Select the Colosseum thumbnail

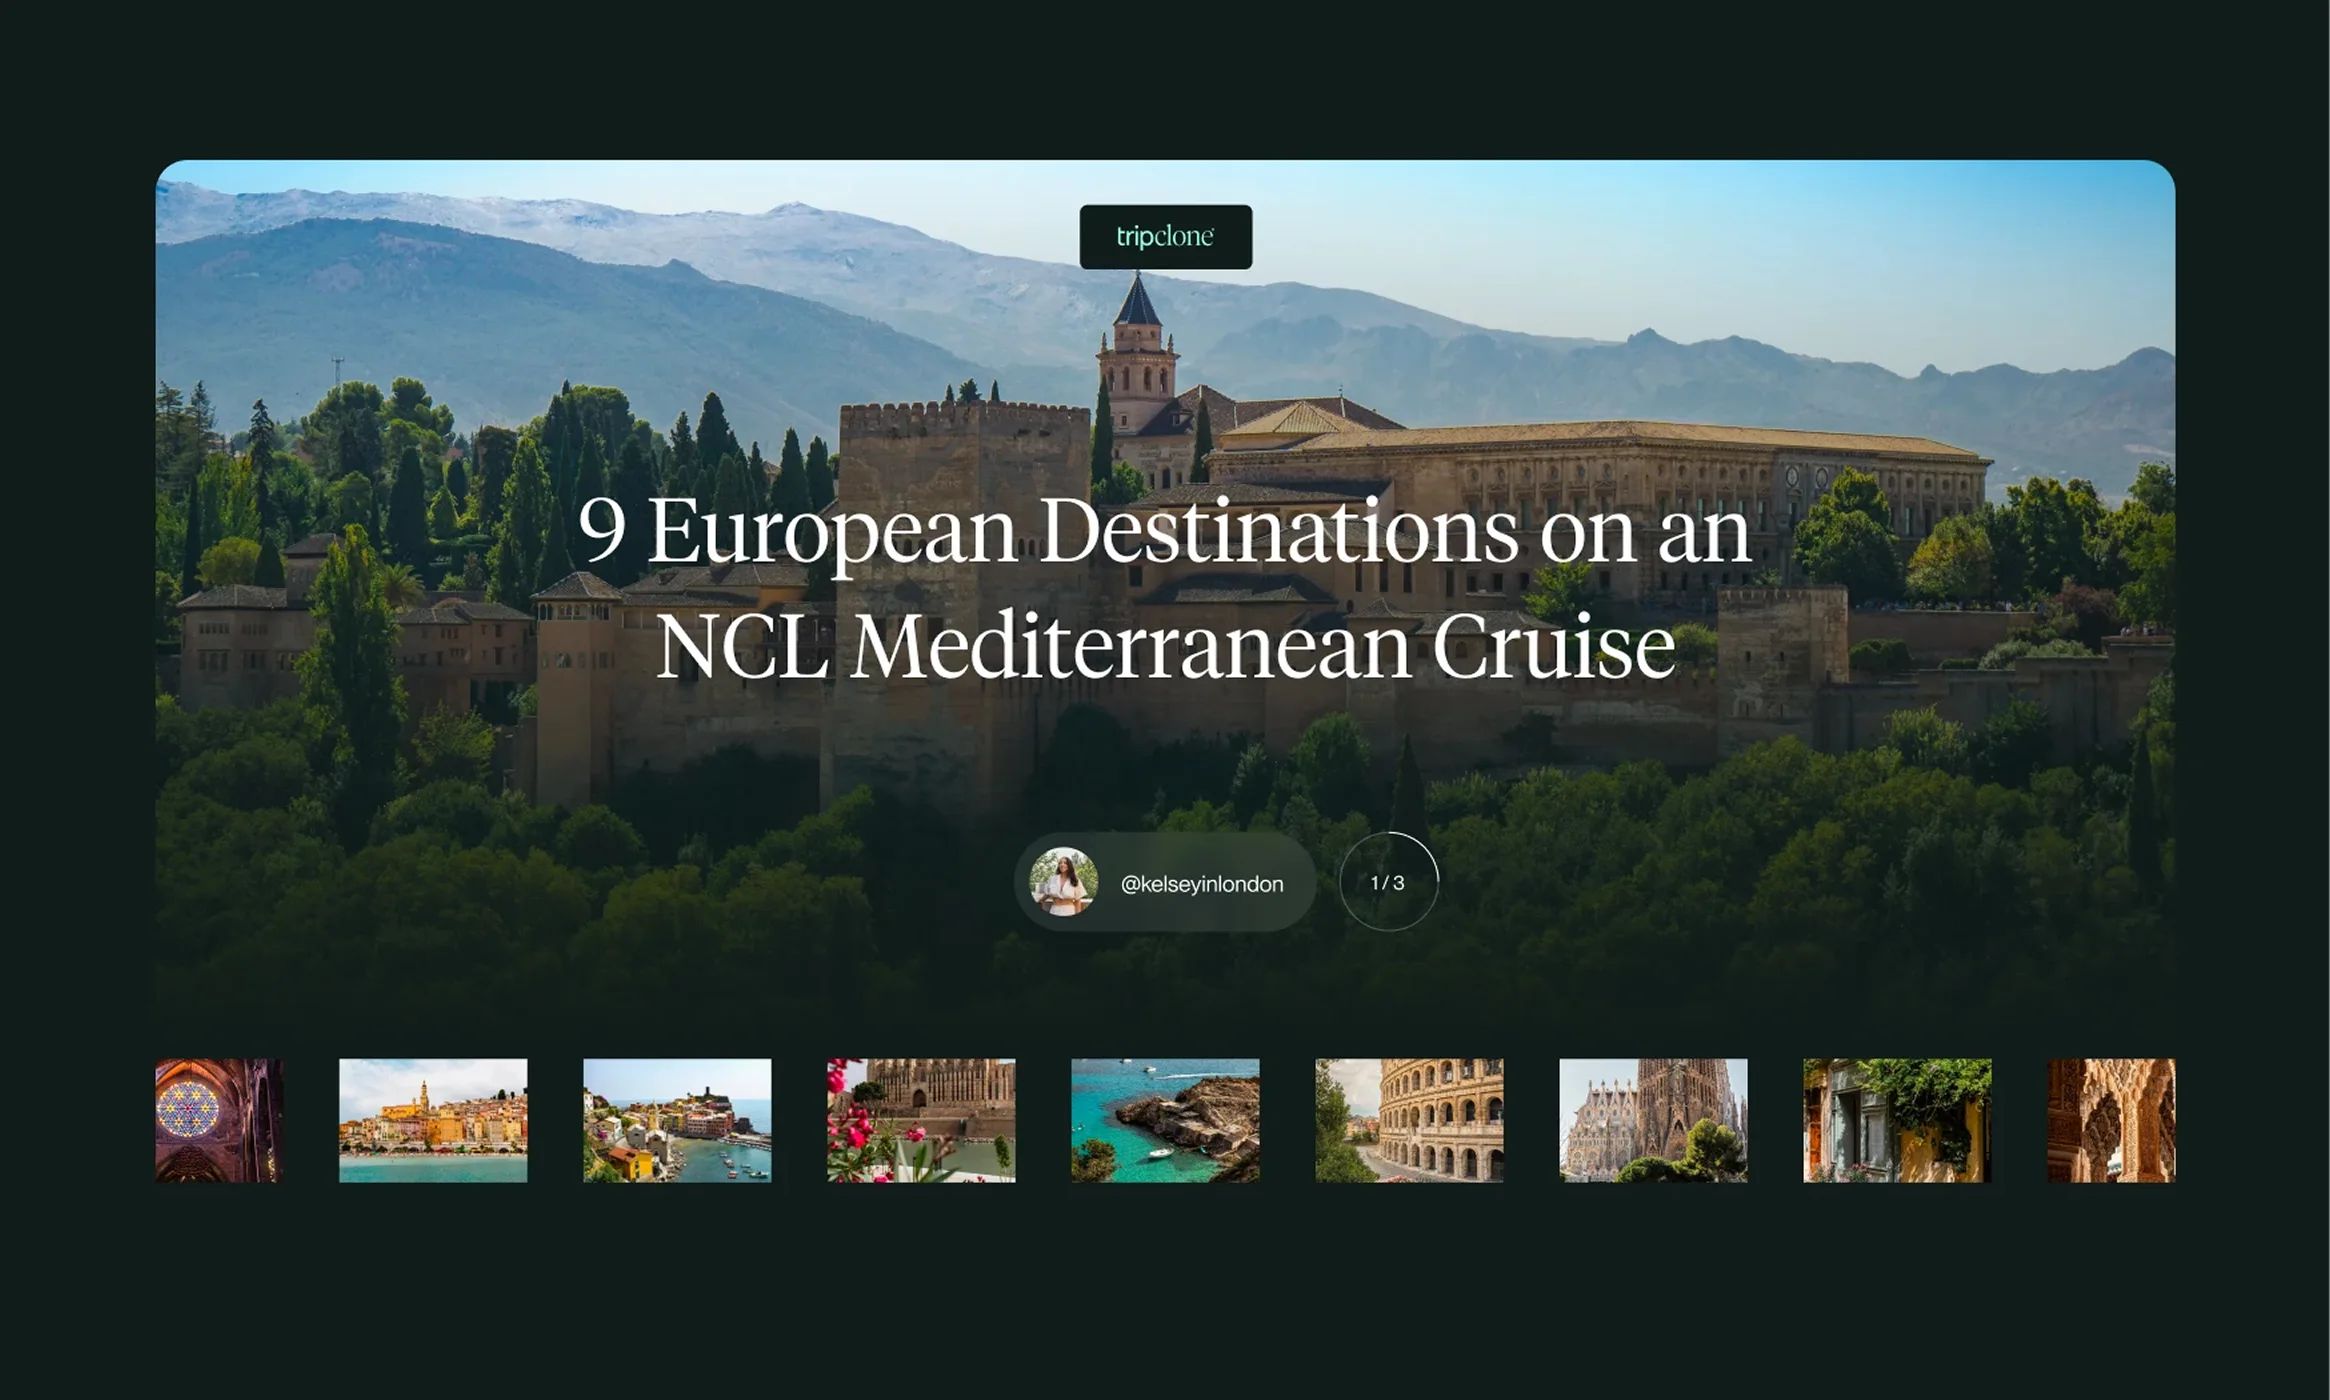coord(1409,1120)
